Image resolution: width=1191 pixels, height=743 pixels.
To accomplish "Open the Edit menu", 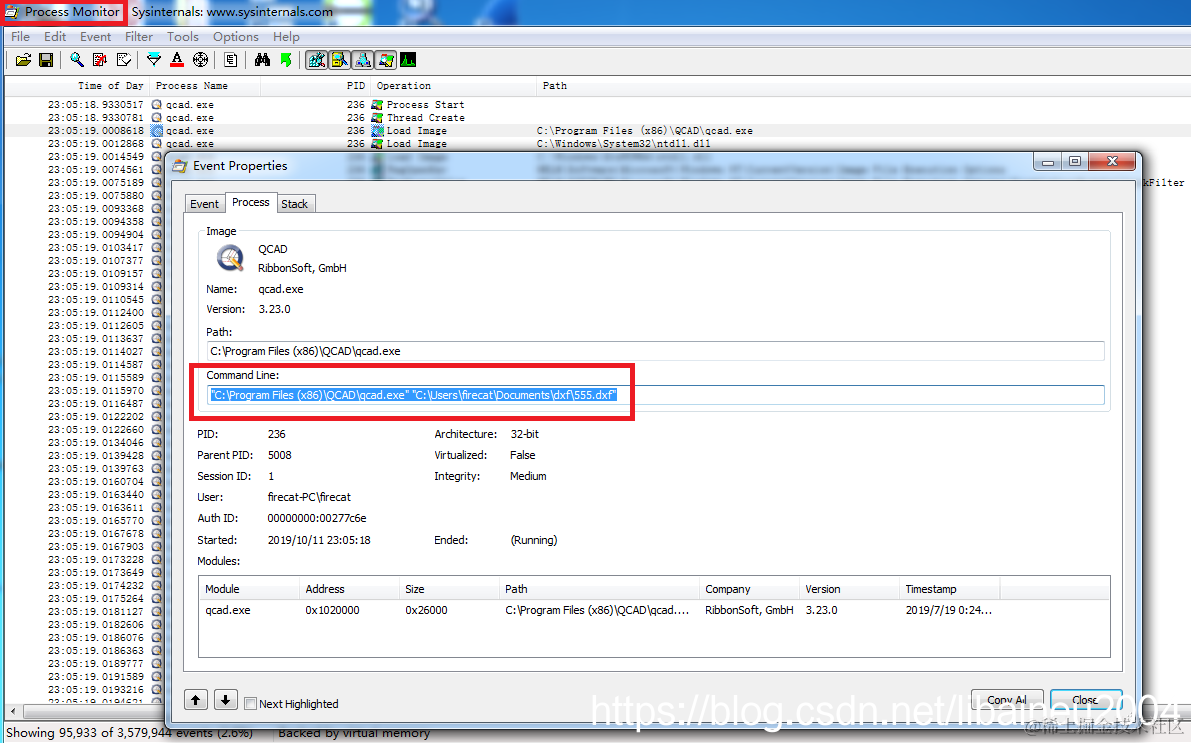I will pyautogui.click(x=55, y=36).
